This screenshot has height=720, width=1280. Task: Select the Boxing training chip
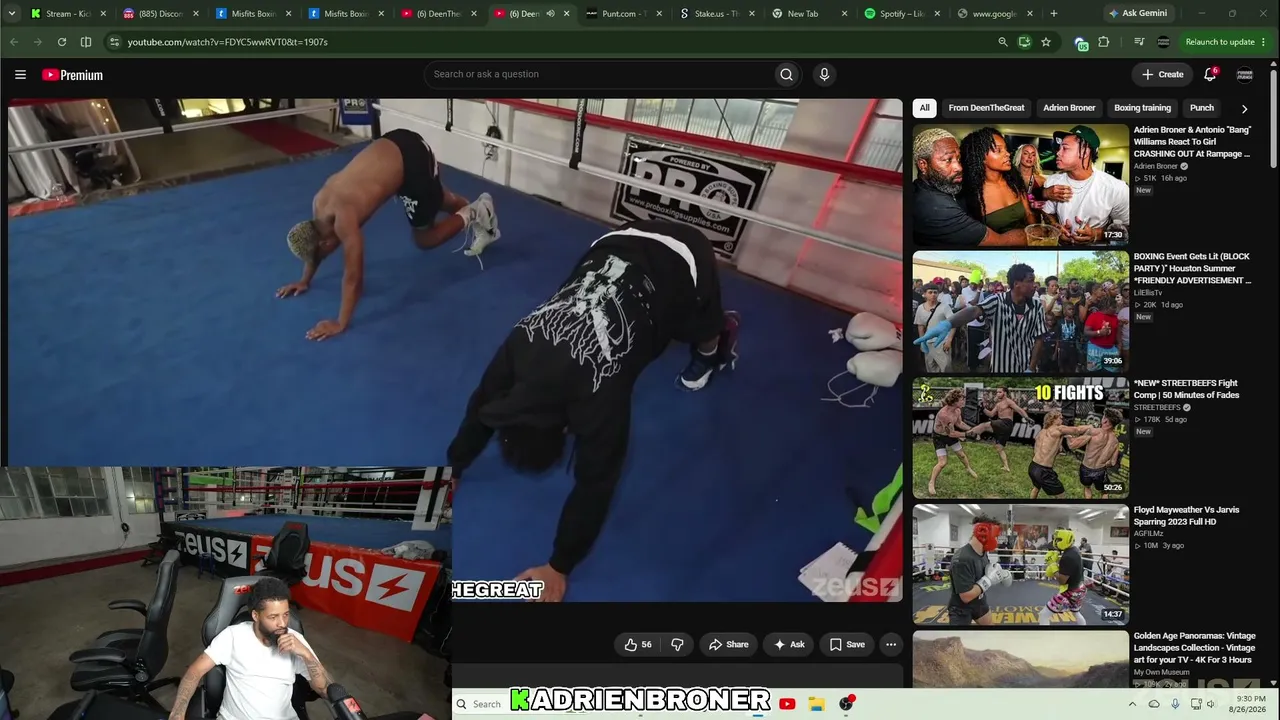click(x=1142, y=108)
